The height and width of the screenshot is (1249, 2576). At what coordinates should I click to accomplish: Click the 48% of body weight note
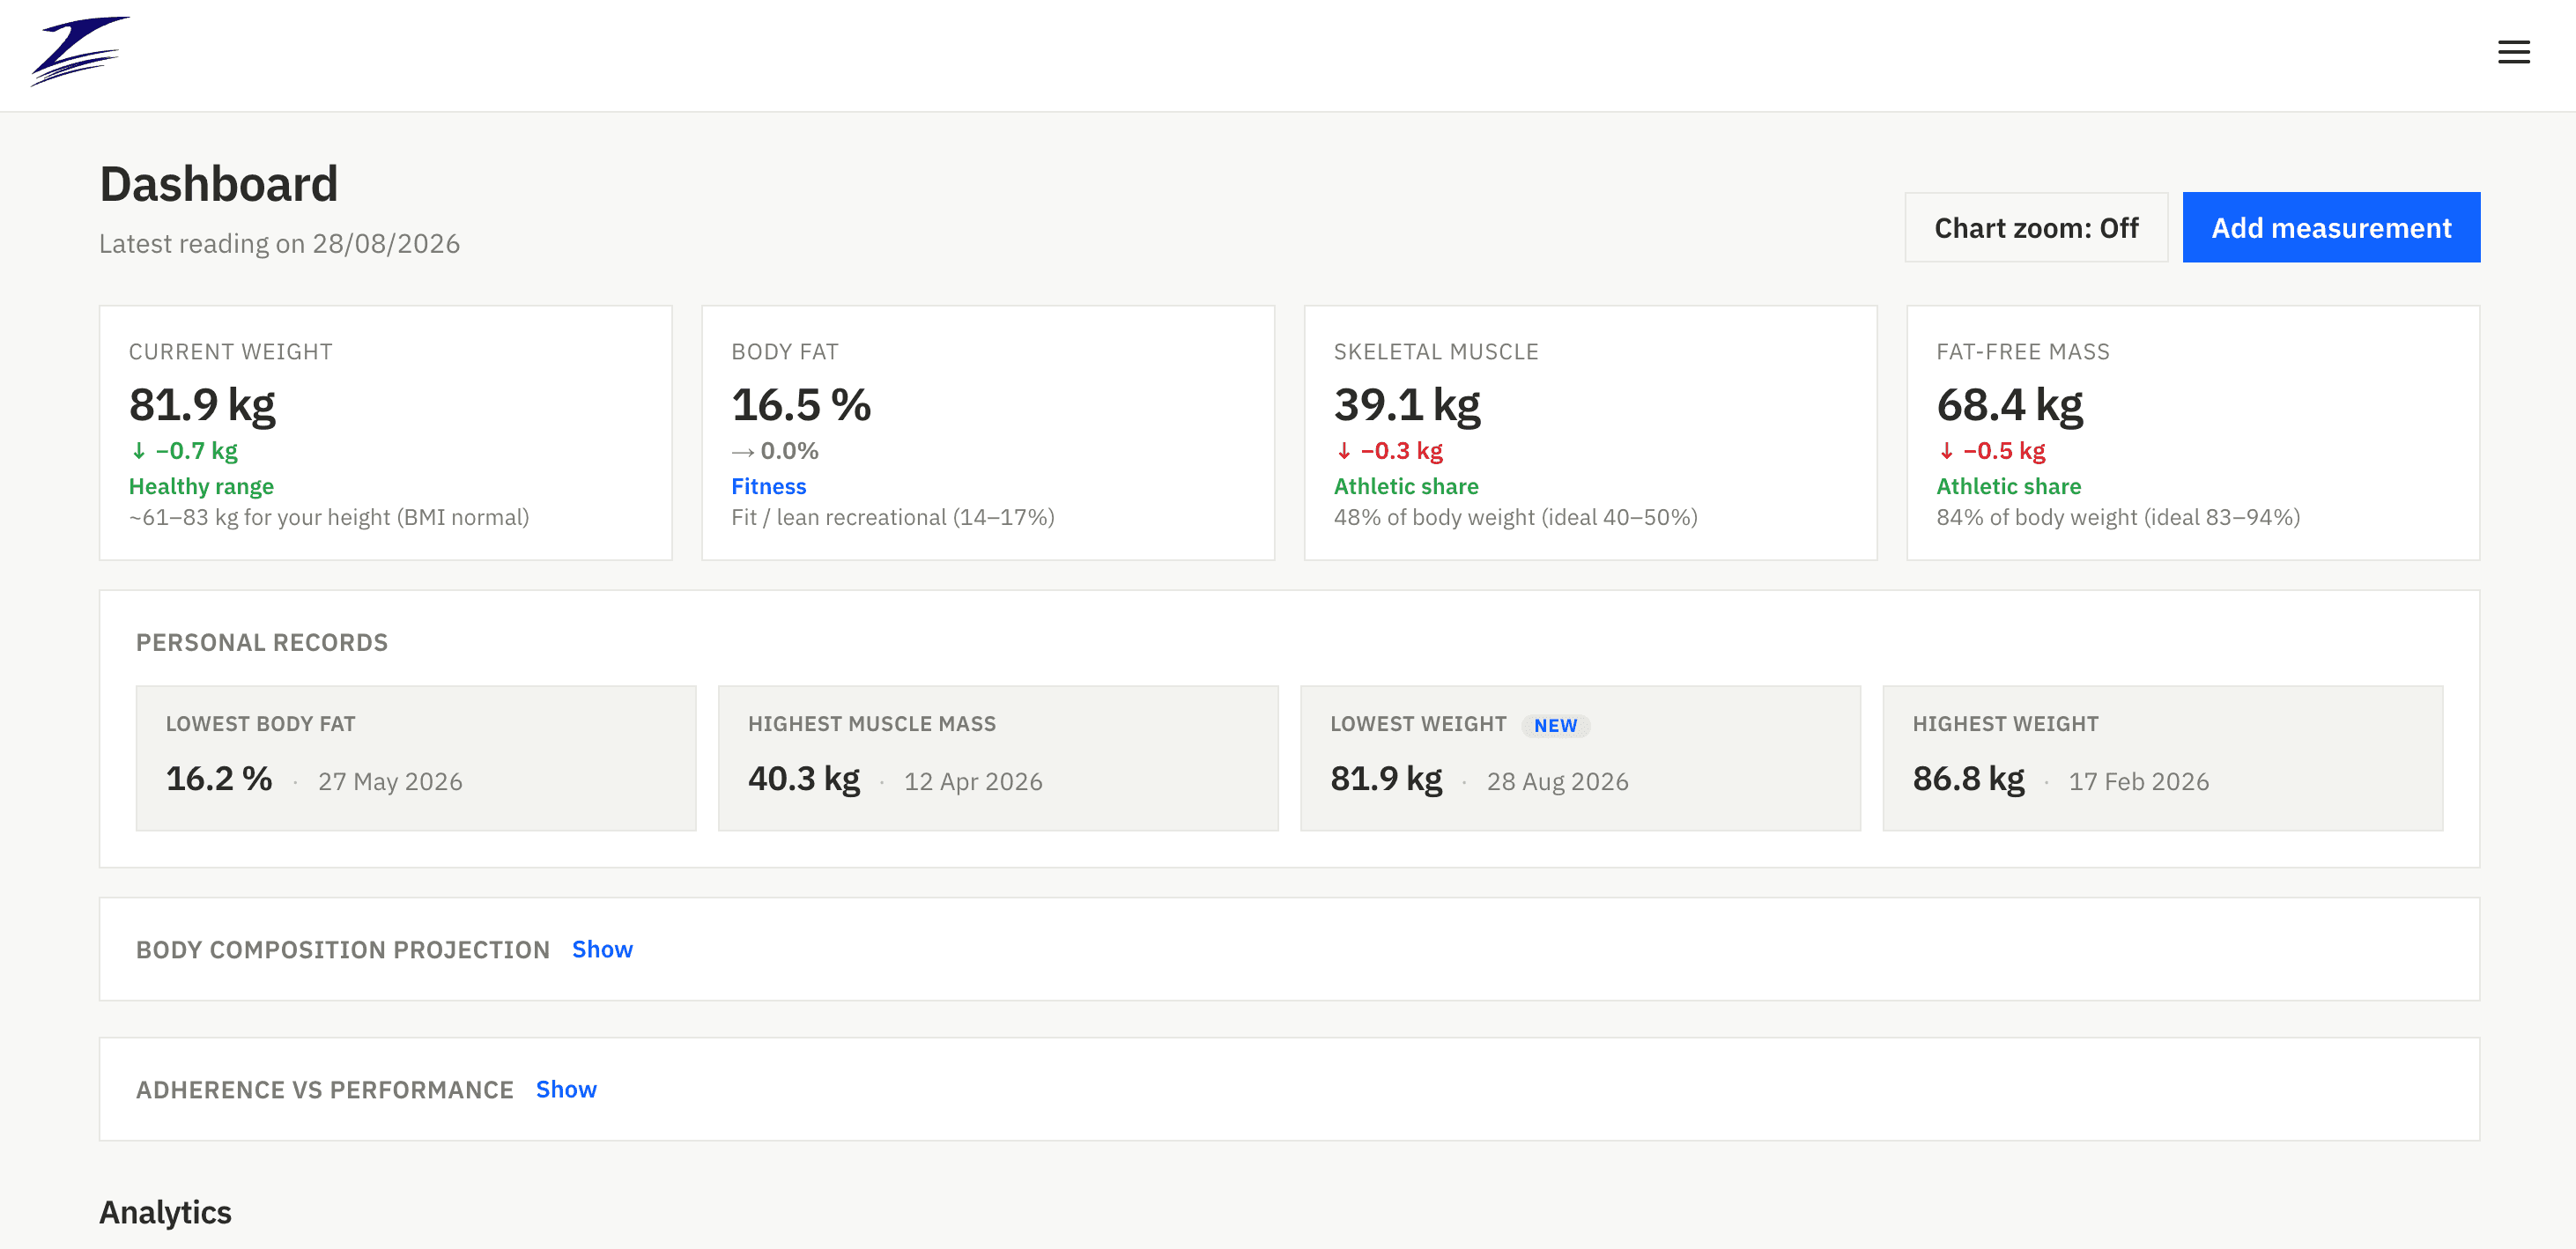[1515, 517]
